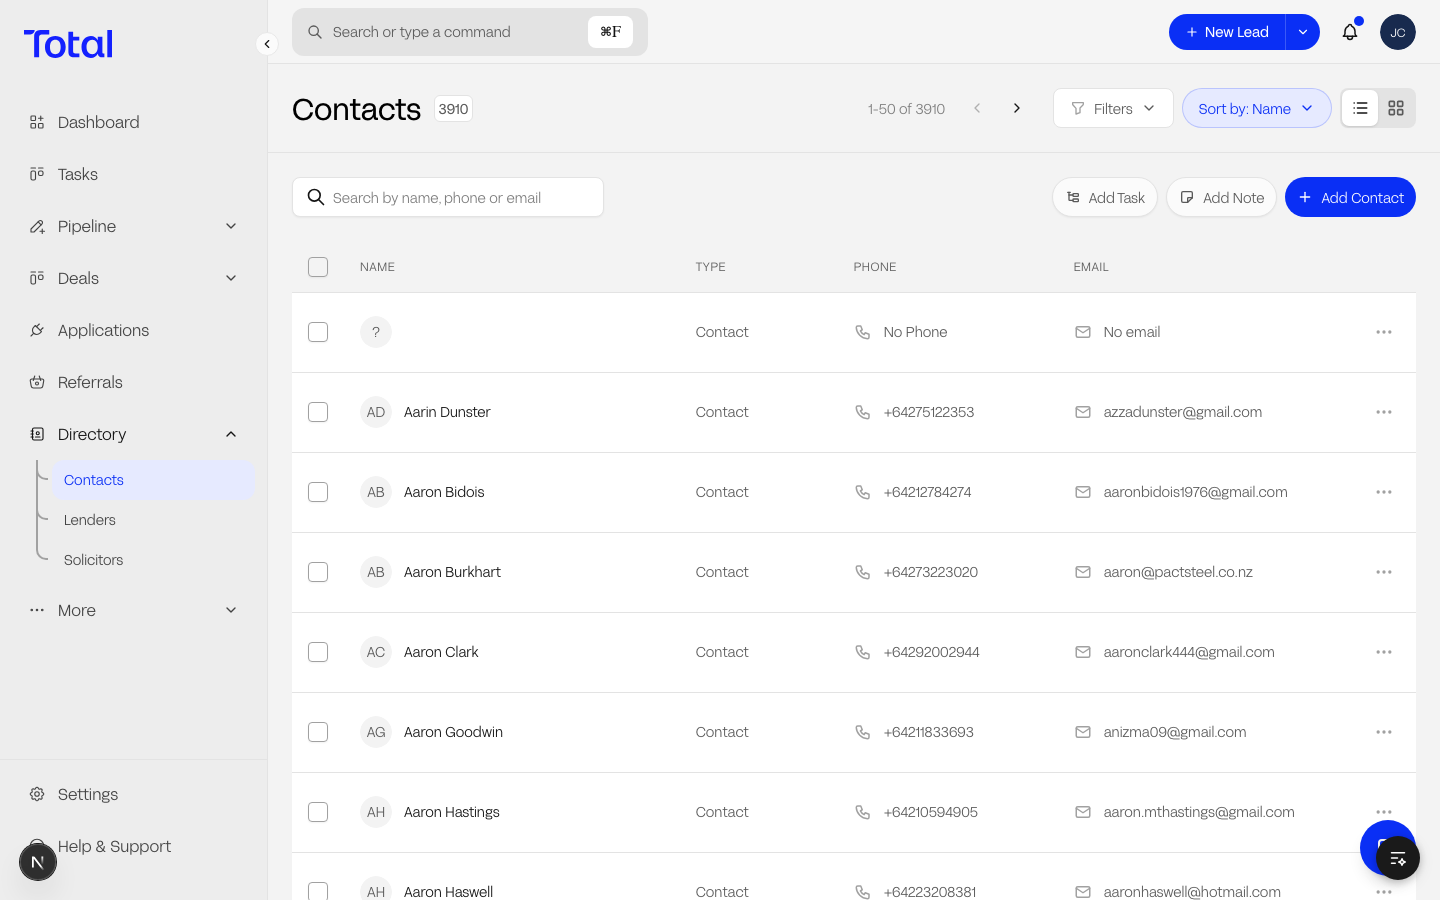This screenshot has width=1440, height=900.
Task: Open the Filters dropdown
Action: 1112,108
